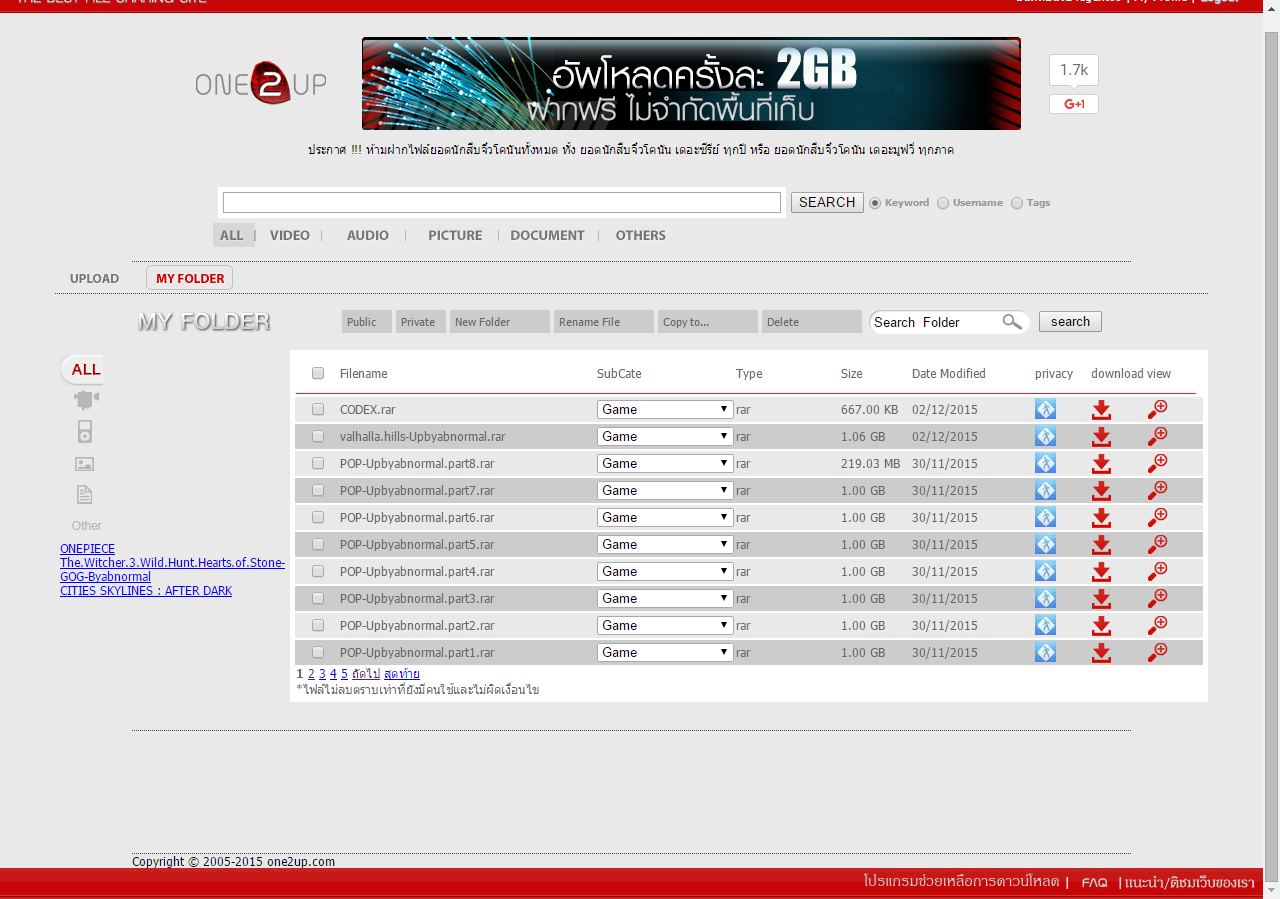Tick the select-all checkbox in table header
This screenshot has height=899, width=1280.
point(318,373)
